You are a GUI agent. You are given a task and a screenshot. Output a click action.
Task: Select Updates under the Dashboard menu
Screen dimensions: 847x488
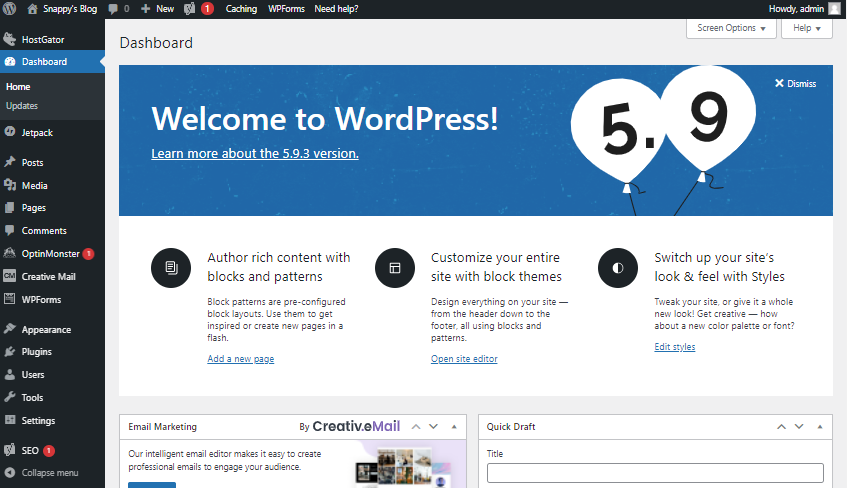[22, 105]
